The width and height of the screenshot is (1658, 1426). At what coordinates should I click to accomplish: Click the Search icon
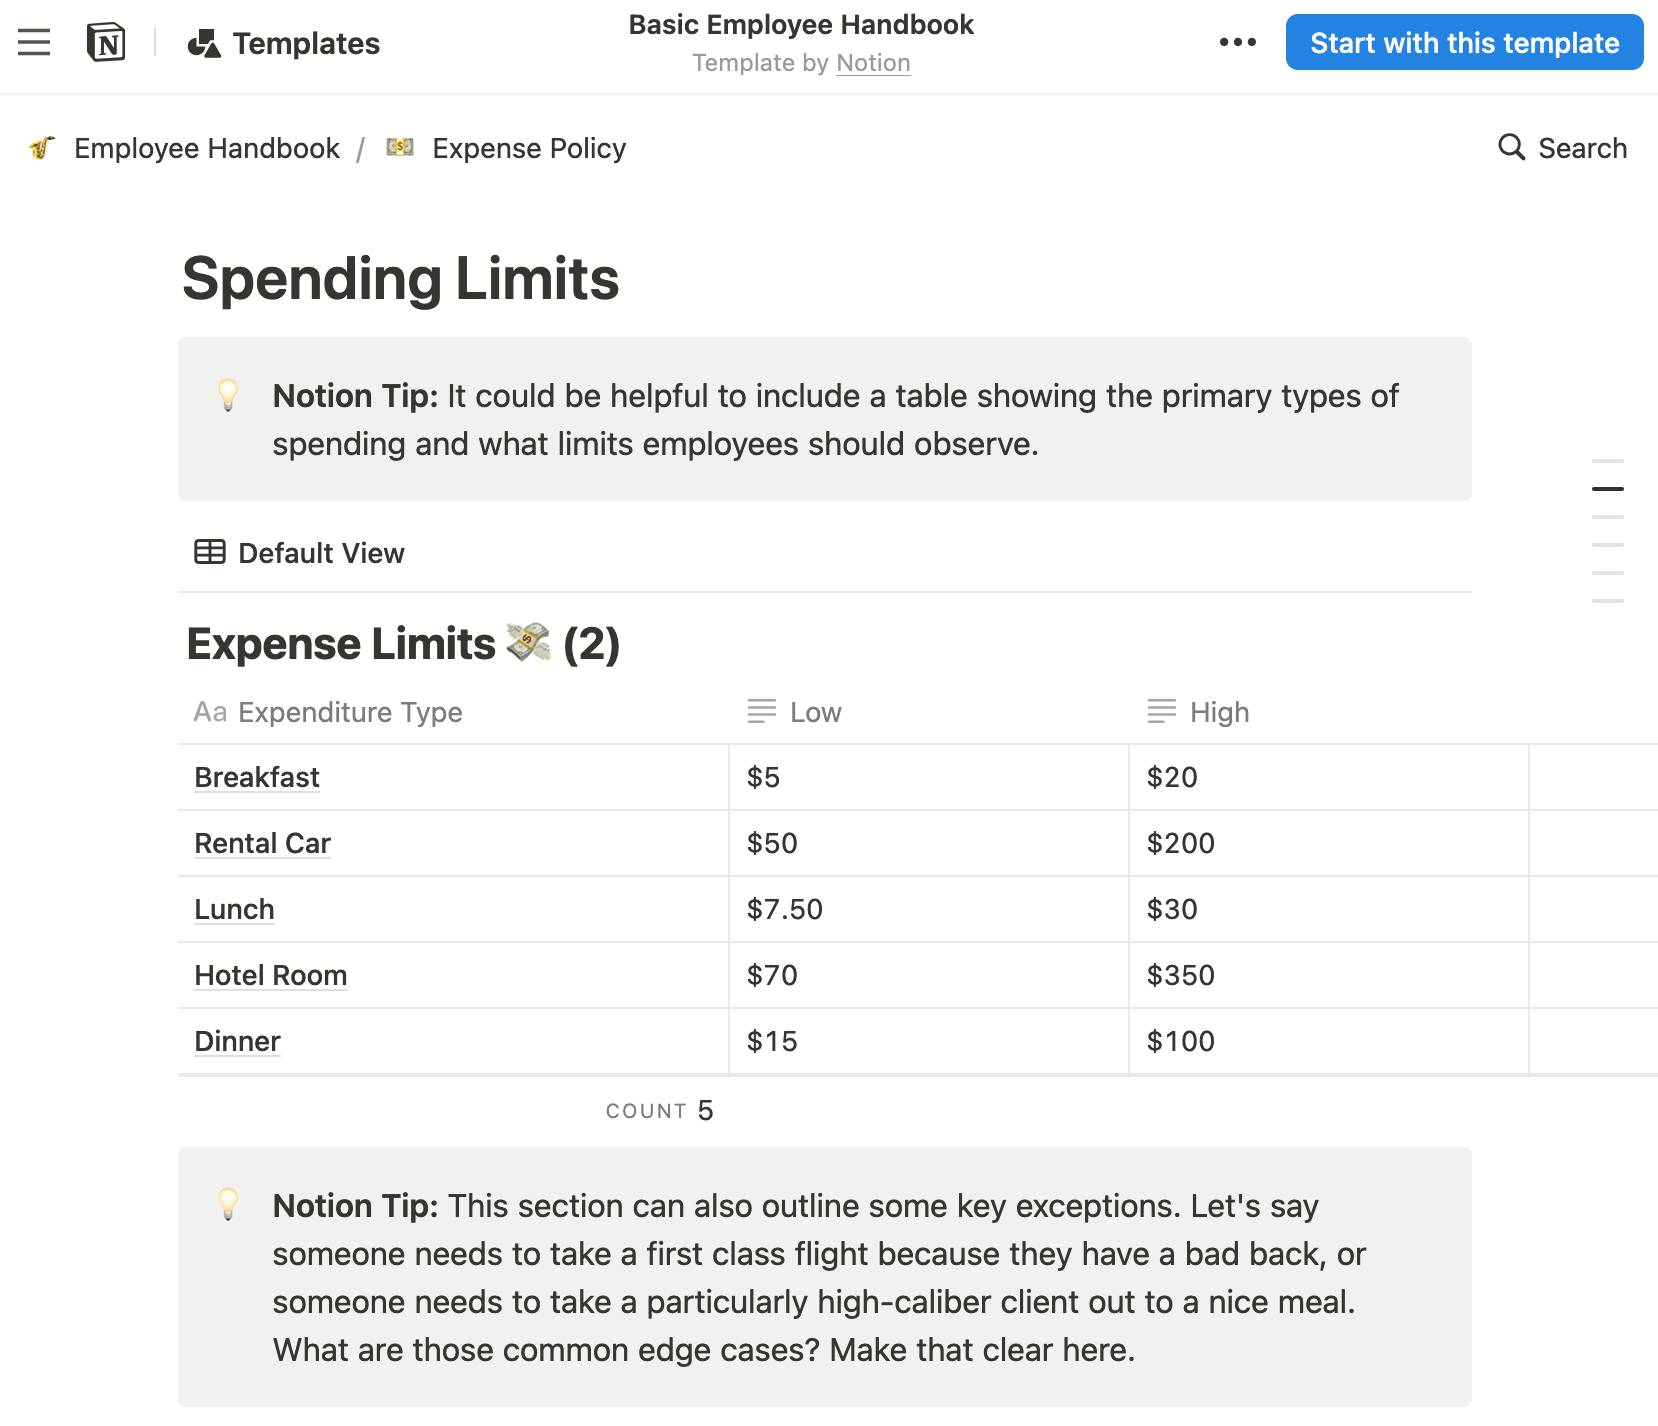point(1510,147)
